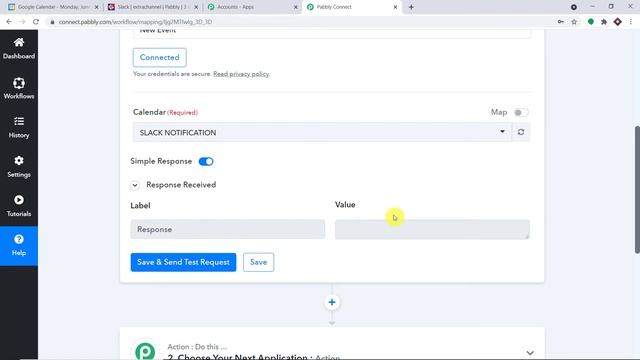Click the site lock icon in address bar
The width and height of the screenshot is (640, 360).
[52, 22]
